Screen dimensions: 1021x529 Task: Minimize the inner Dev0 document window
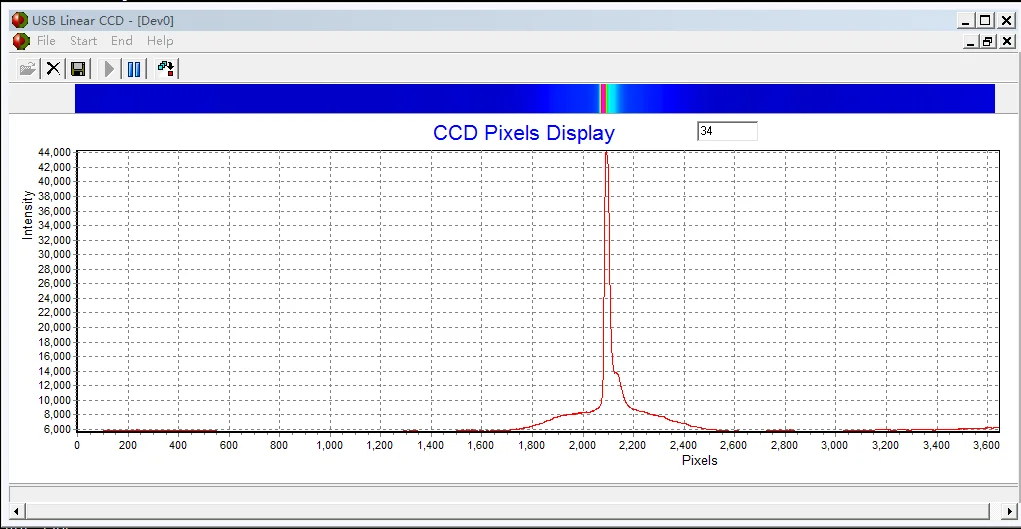[972, 42]
